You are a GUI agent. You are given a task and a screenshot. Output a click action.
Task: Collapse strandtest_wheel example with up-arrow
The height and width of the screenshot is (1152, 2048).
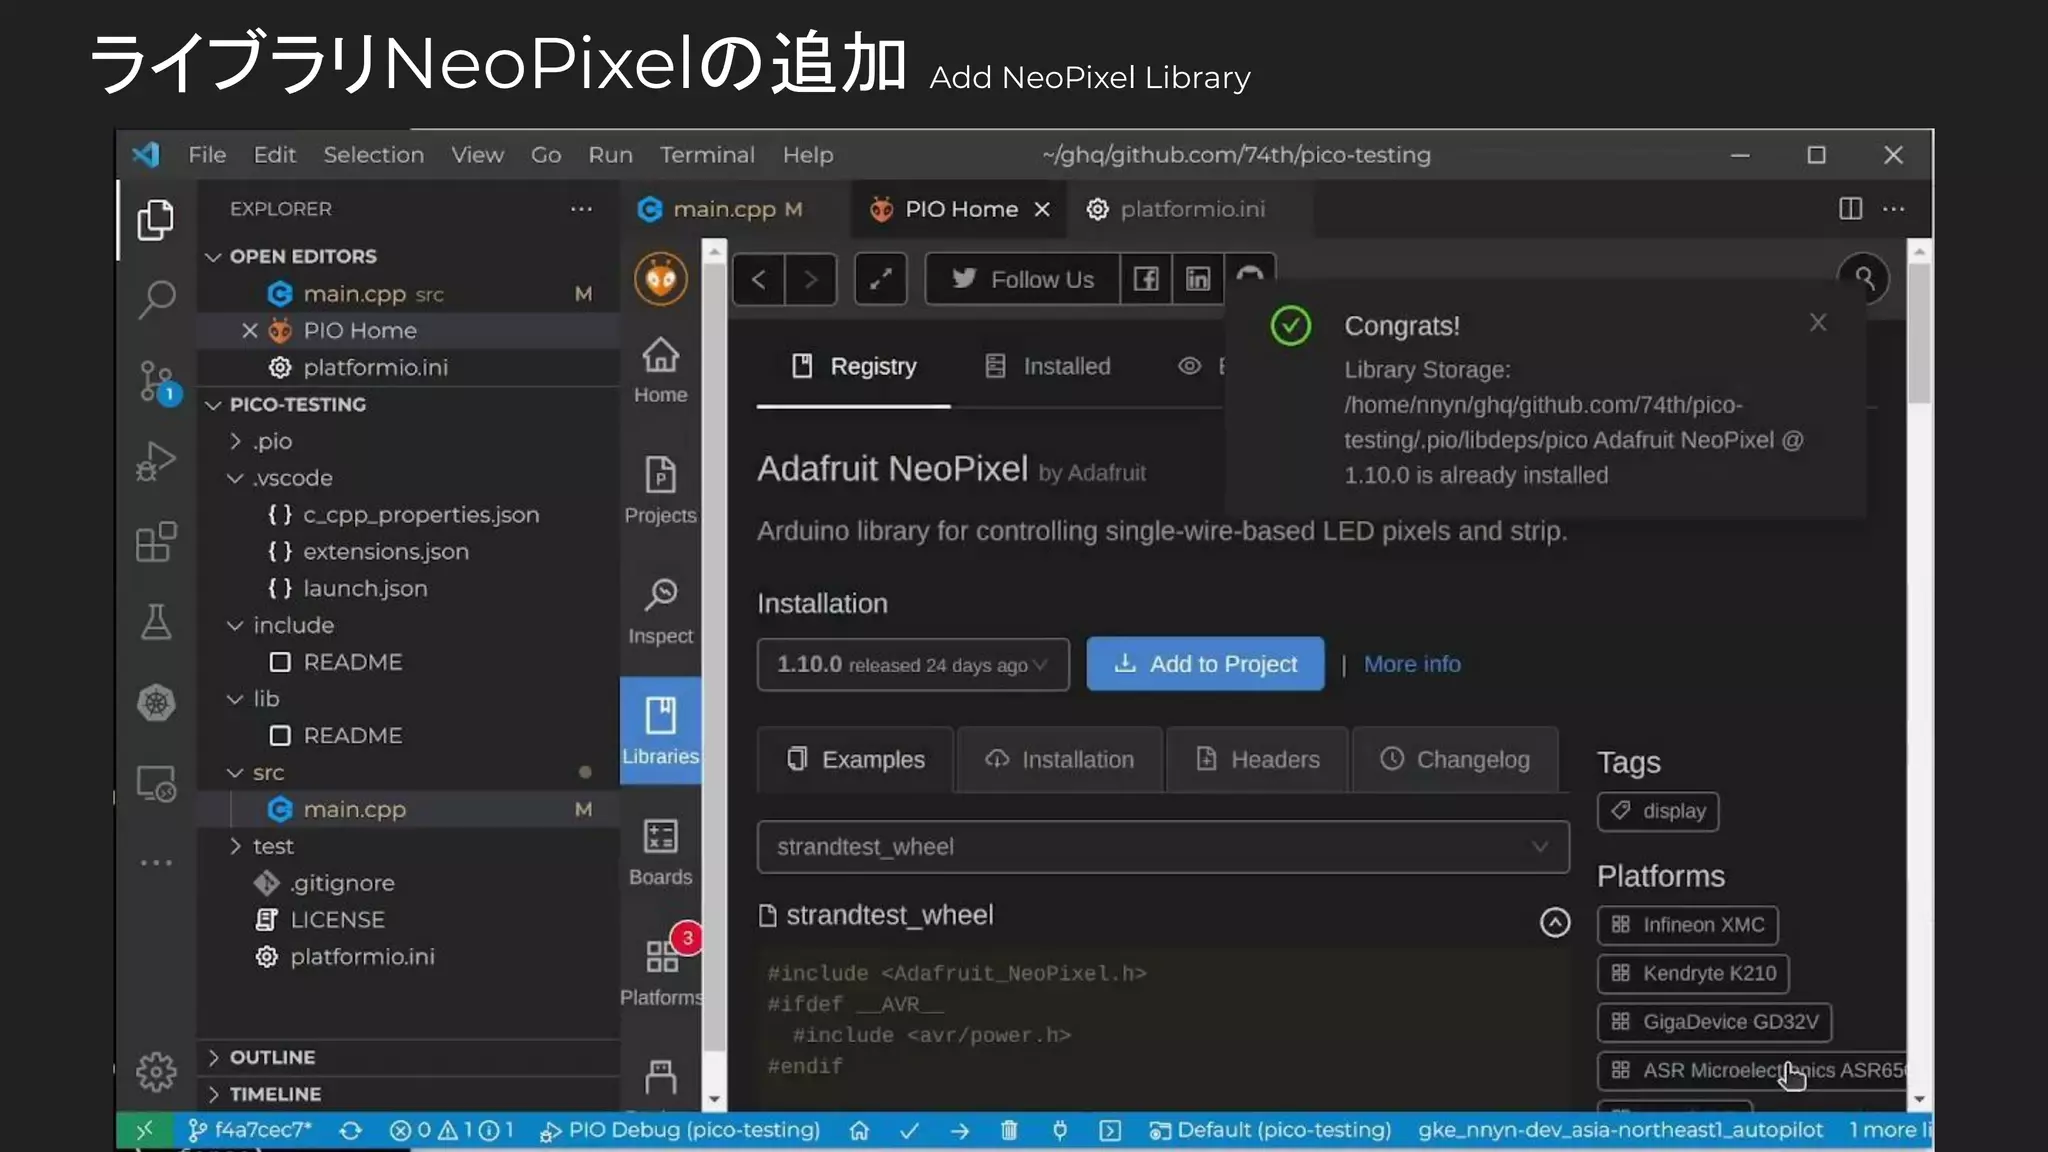pos(1554,922)
